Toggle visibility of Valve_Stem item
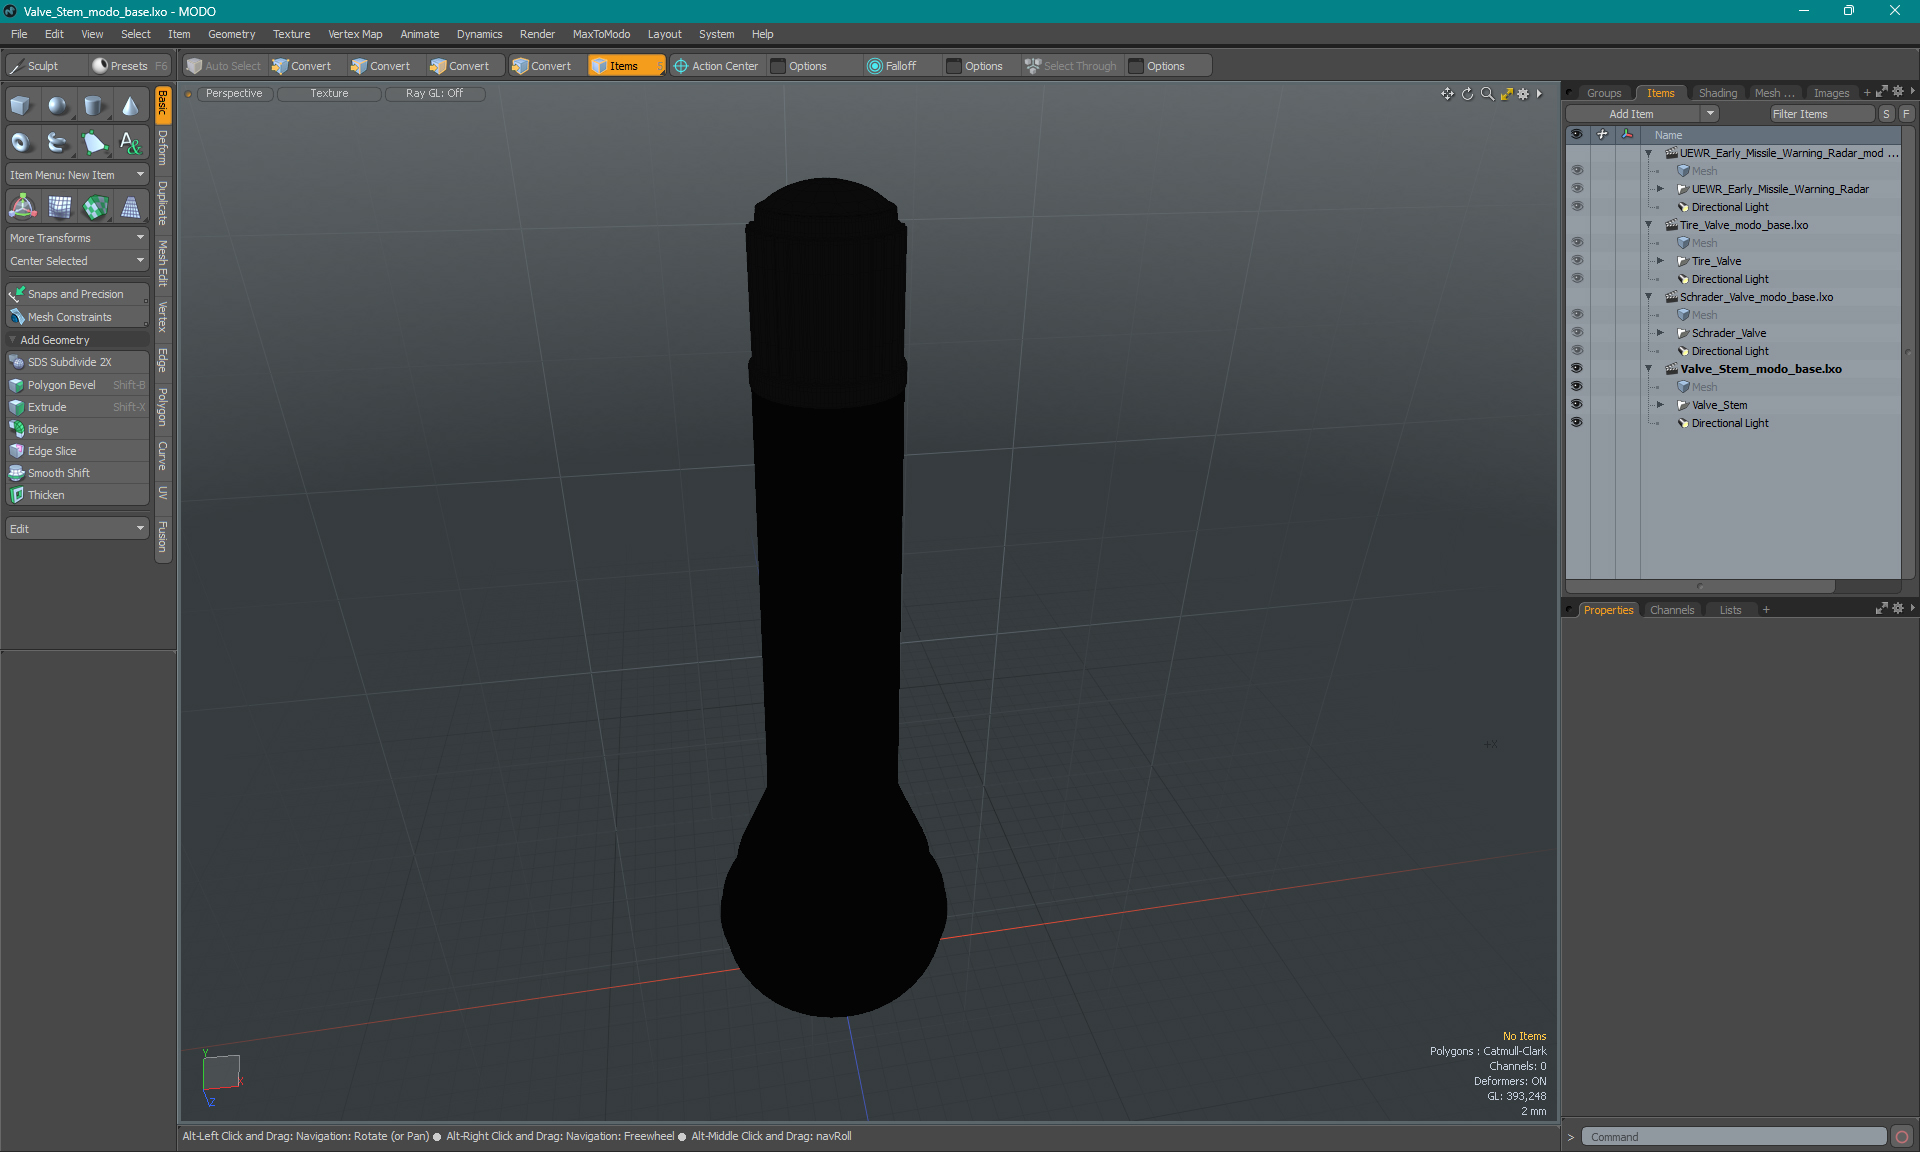This screenshot has height=1152, width=1920. pyautogui.click(x=1577, y=405)
